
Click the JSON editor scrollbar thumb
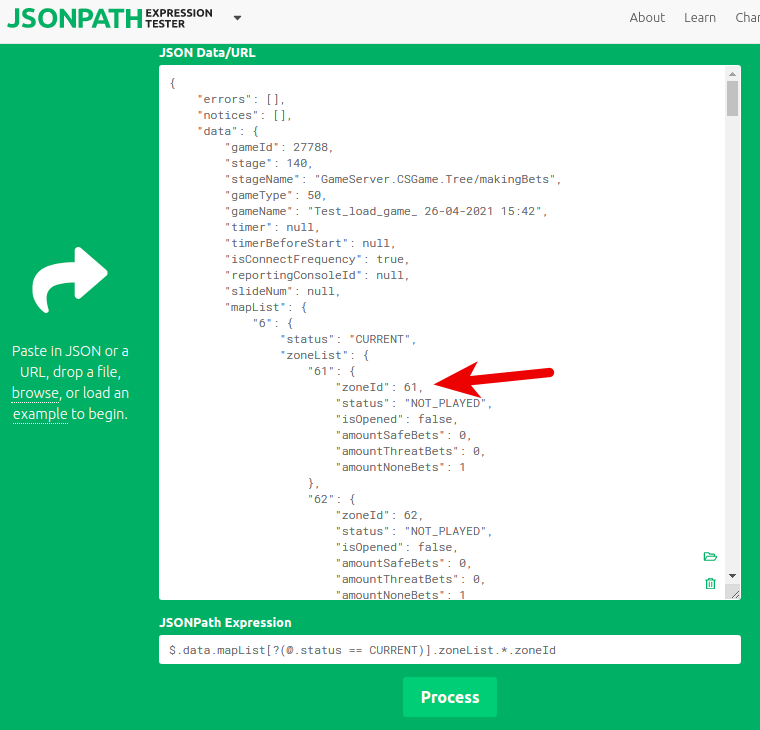(732, 98)
